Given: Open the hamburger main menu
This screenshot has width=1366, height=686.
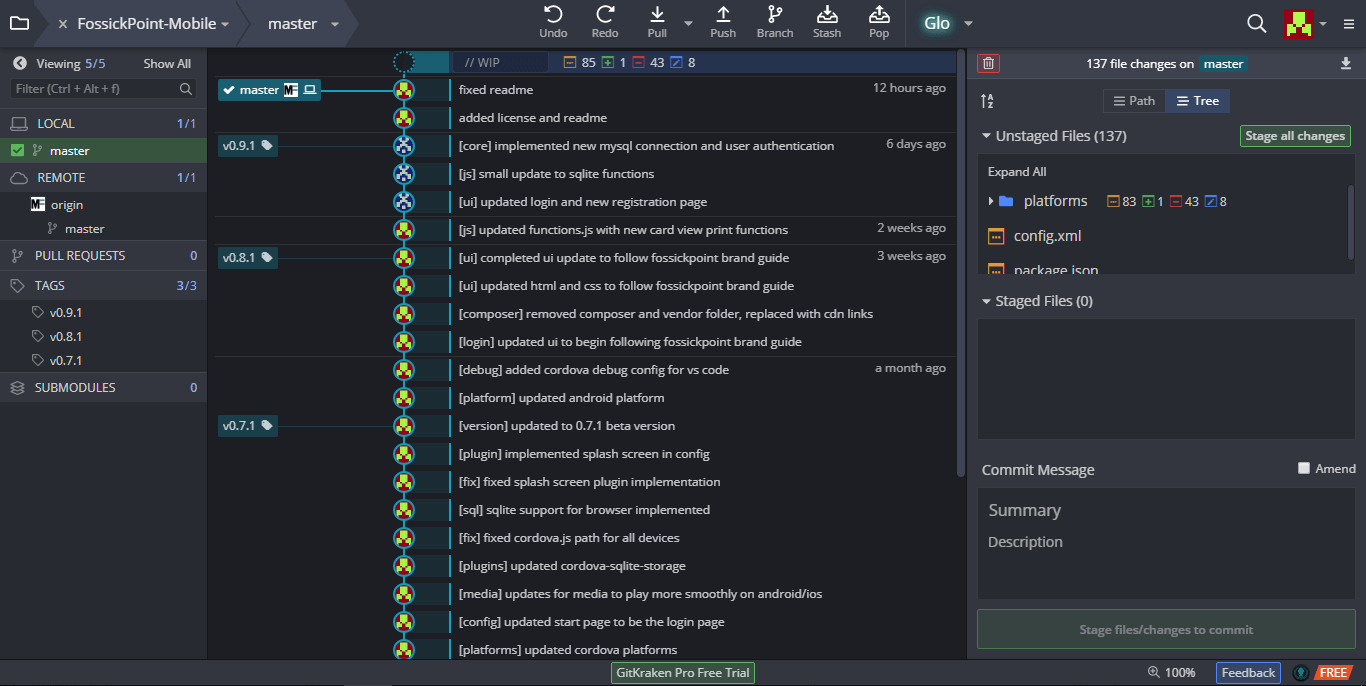Looking at the screenshot, I should (1349, 24).
